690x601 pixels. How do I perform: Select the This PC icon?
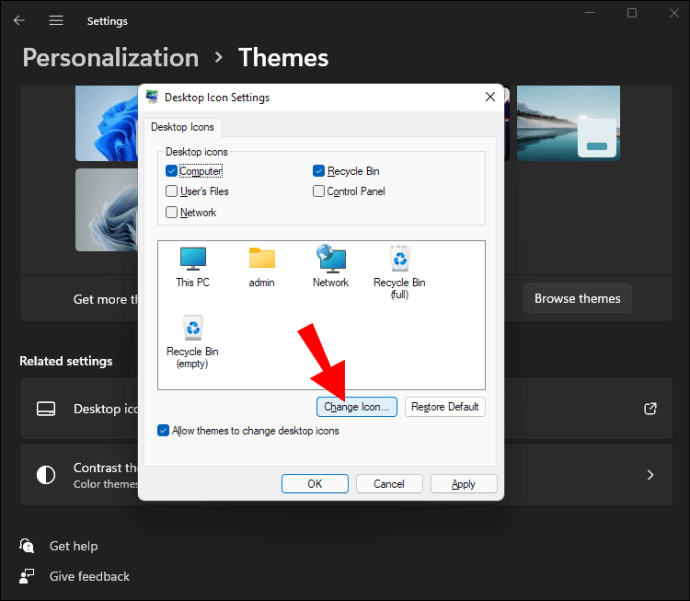coord(191,260)
